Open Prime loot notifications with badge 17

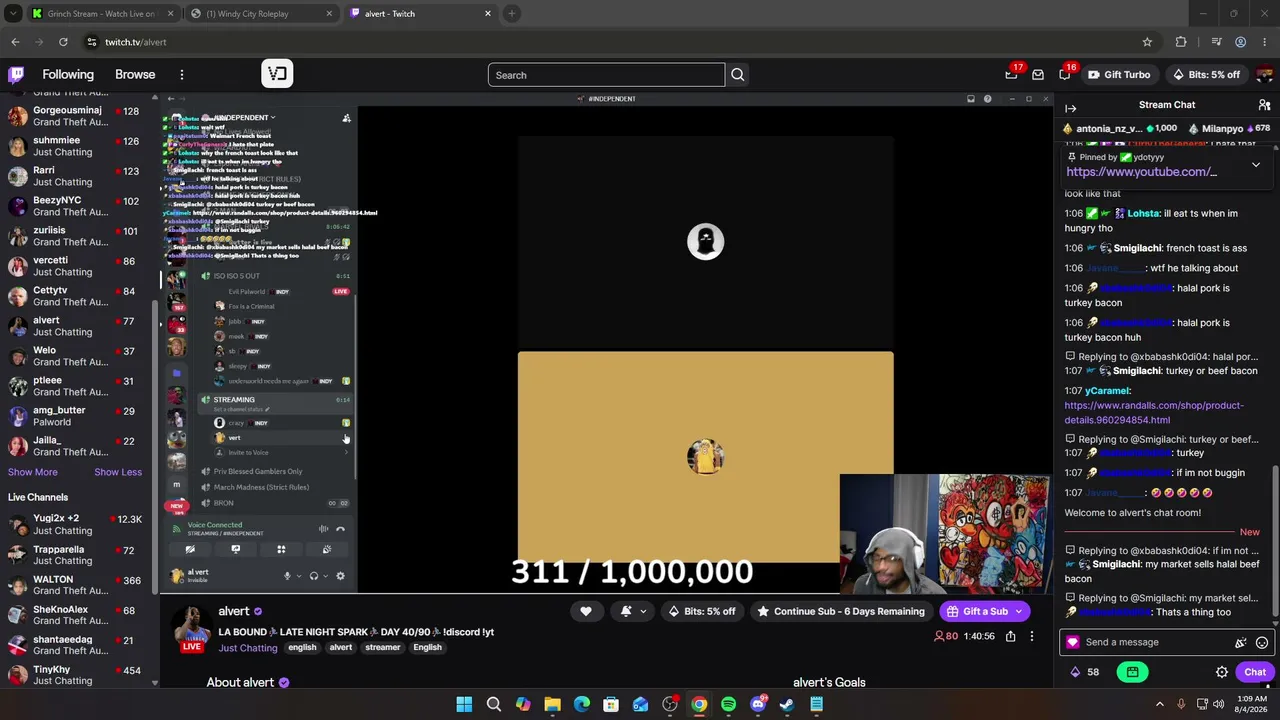pos(1012,74)
